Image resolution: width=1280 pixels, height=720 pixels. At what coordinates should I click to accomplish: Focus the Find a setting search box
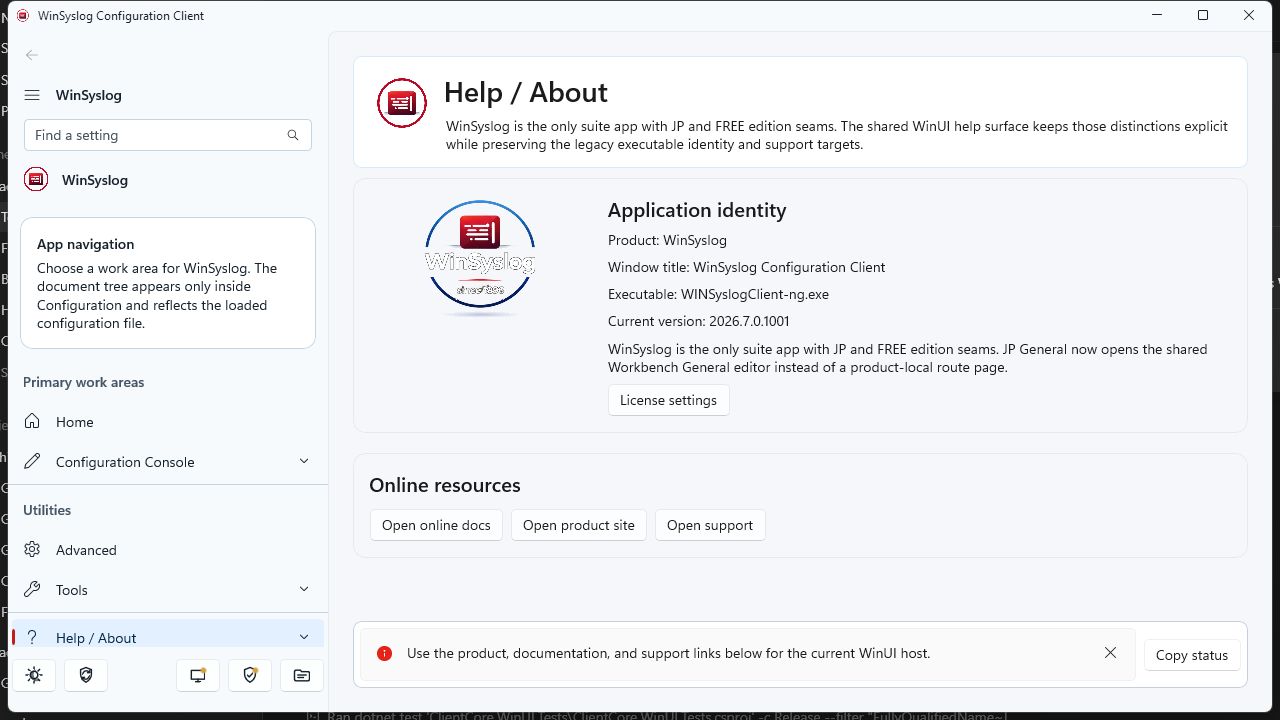(168, 135)
